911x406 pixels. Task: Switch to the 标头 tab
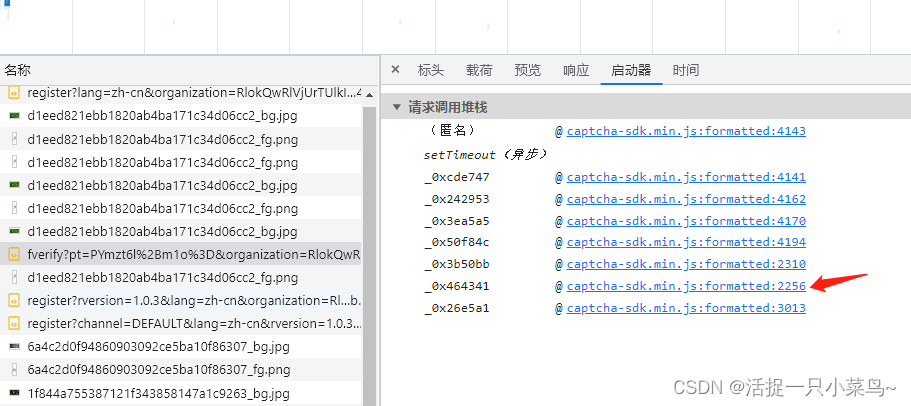(x=431, y=70)
